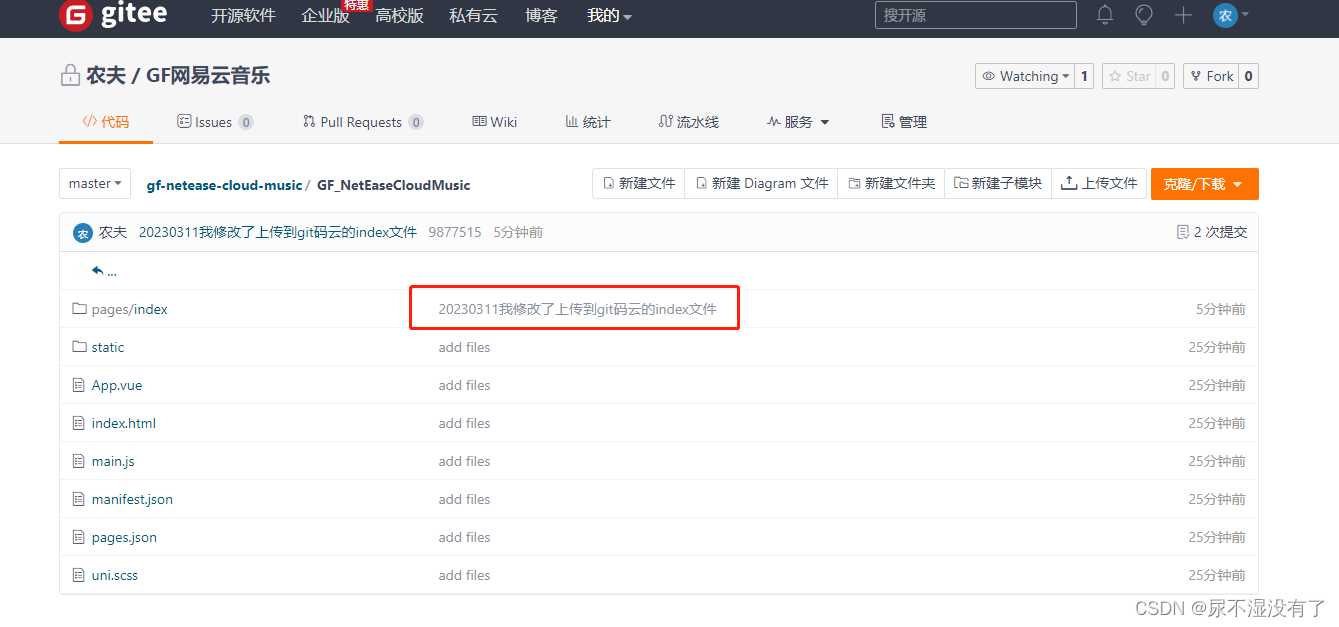Click GF网易云音乐 repo name in title
Screen dimensions: 1339x627
tap(208, 75)
